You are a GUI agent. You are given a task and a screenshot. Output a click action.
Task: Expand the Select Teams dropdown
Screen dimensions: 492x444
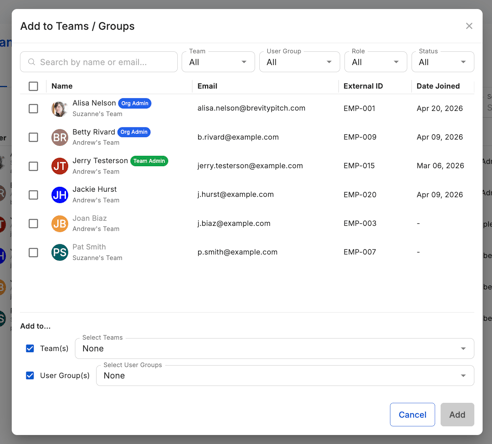275,349
